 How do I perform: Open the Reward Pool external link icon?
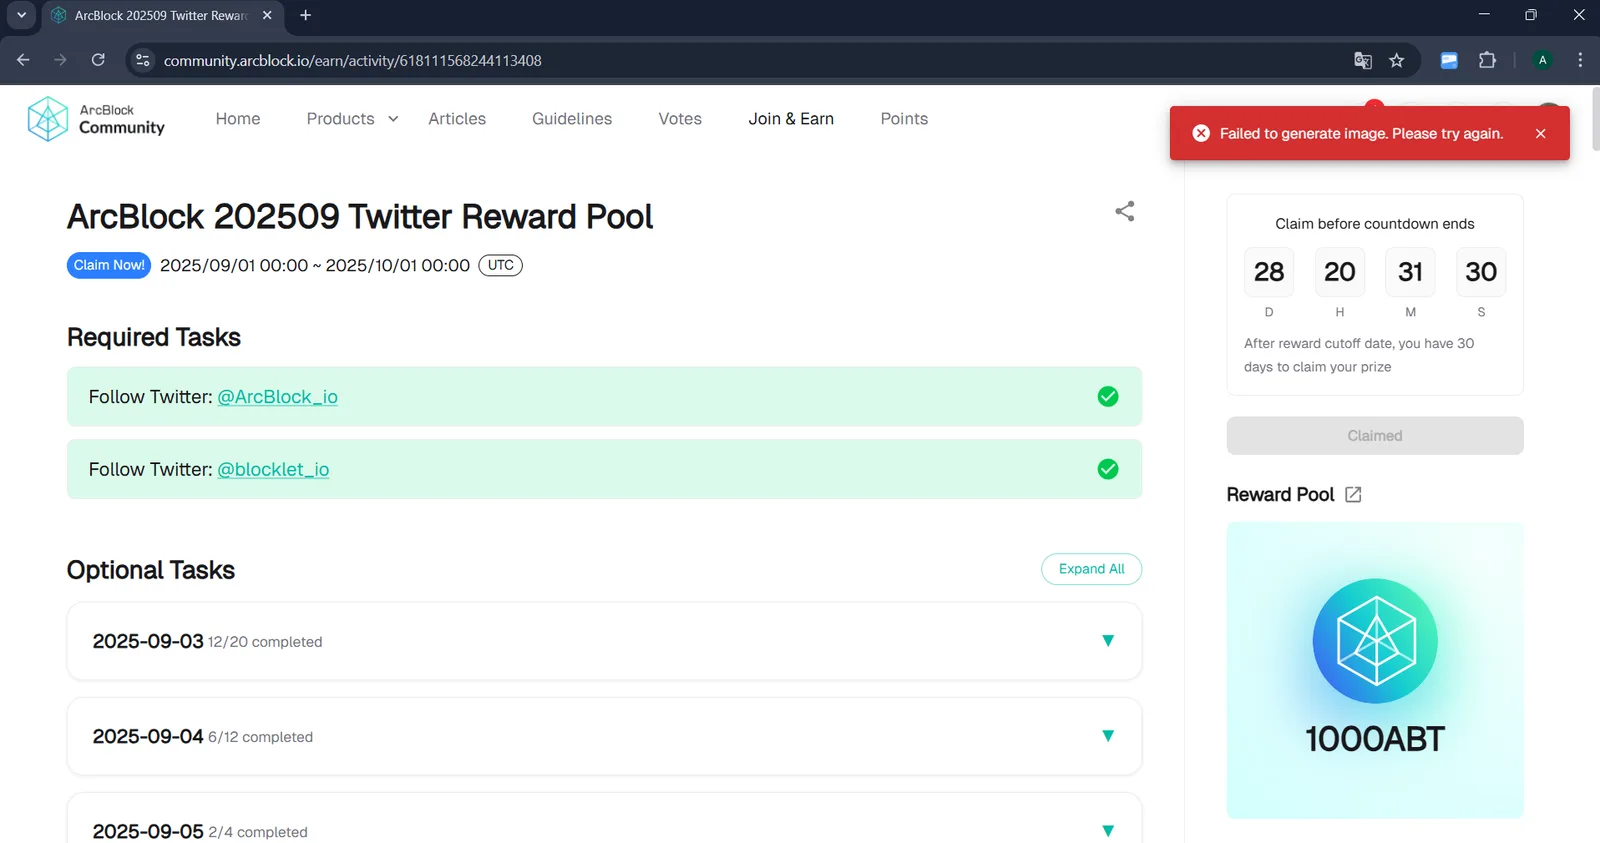pyautogui.click(x=1353, y=494)
